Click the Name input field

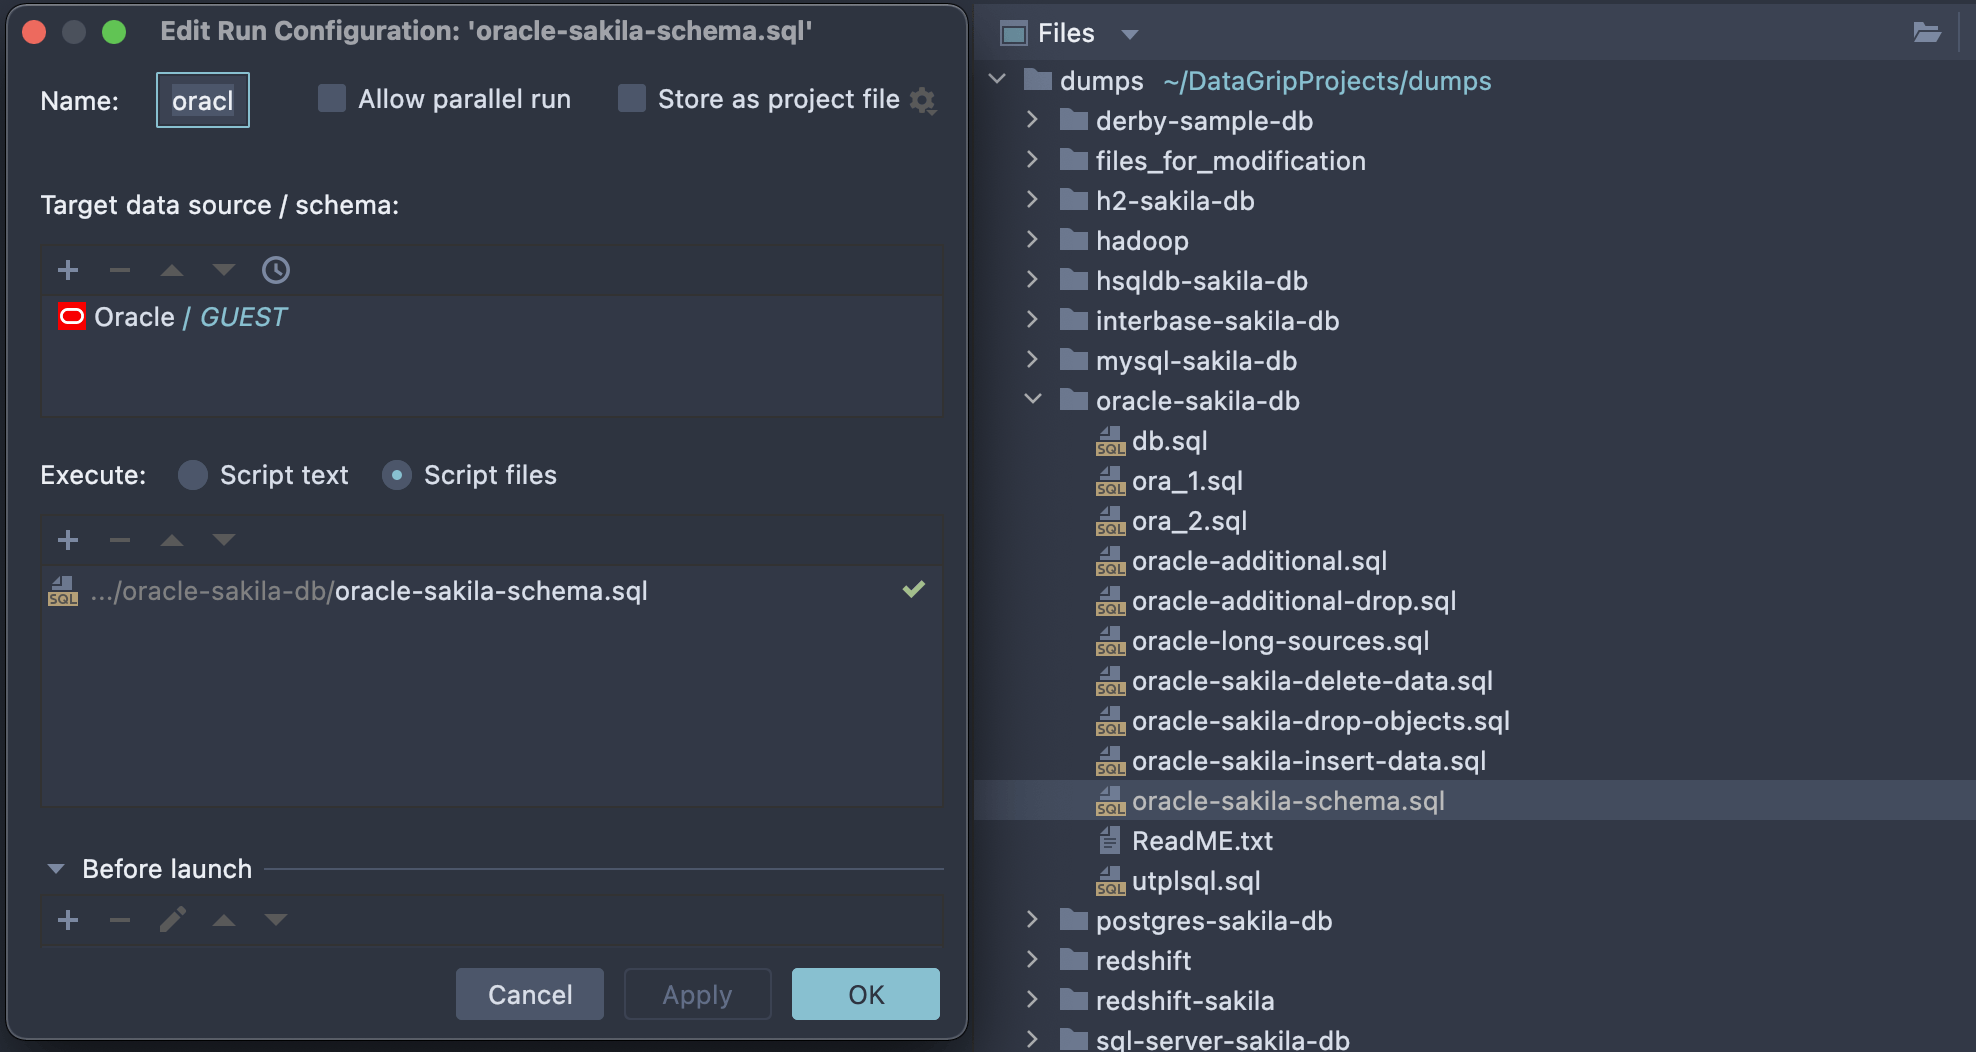click(x=203, y=101)
